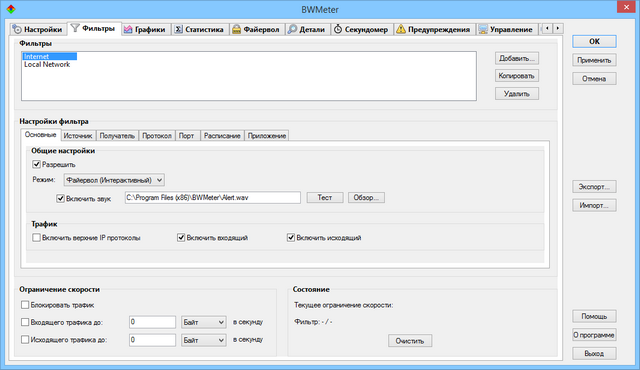This screenshot has width=640, height=370.
Task: Click the Импорт... button
Action: (x=594, y=205)
